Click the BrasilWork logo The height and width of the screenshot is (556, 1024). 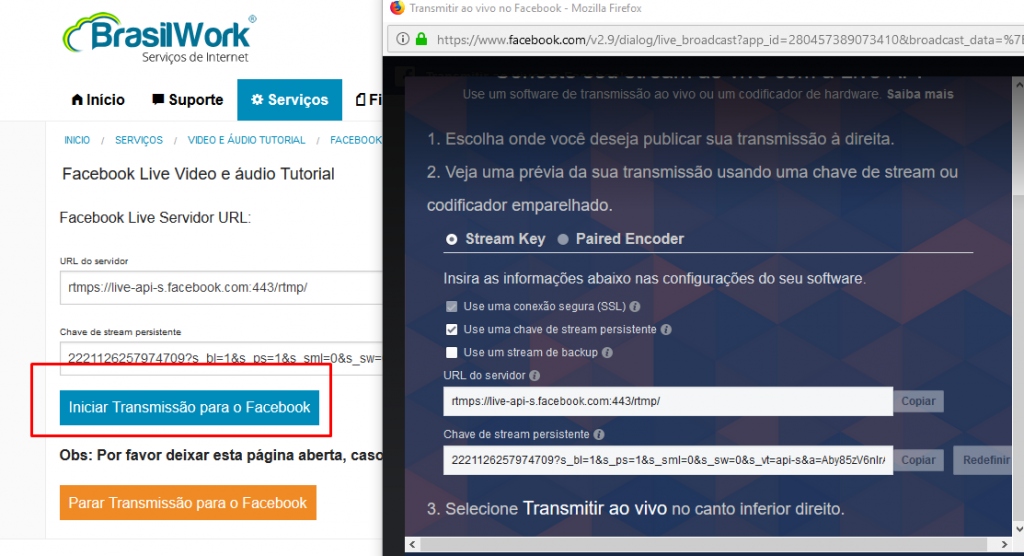(x=160, y=38)
